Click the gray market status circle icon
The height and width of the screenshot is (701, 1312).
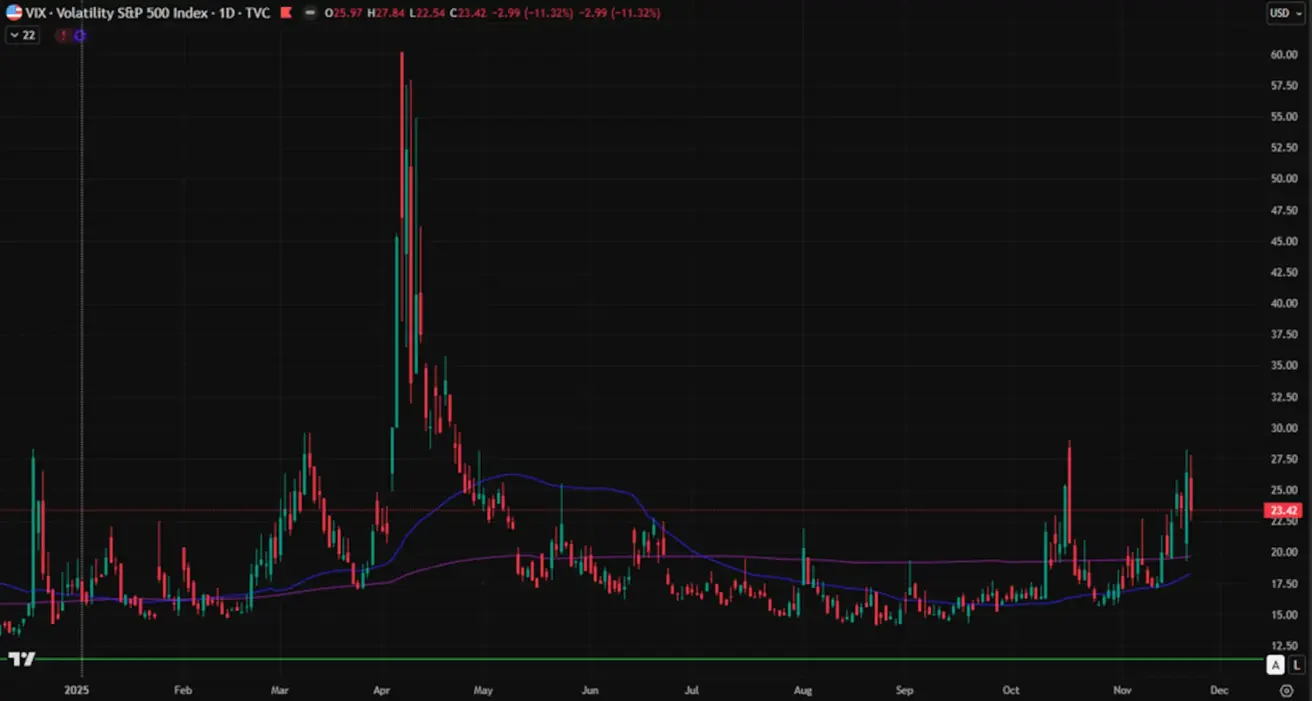(x=309, y=13)
